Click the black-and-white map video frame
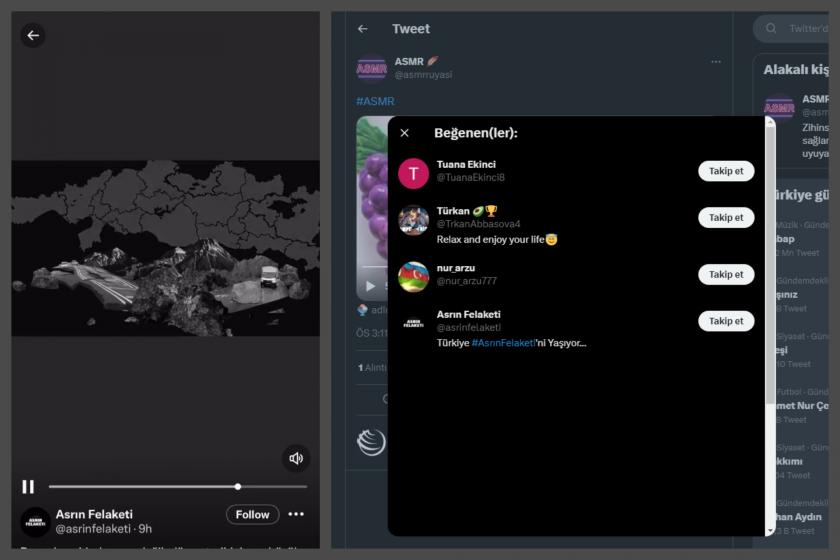The height and width of the screenshot is (560, 840). [166, 248]
